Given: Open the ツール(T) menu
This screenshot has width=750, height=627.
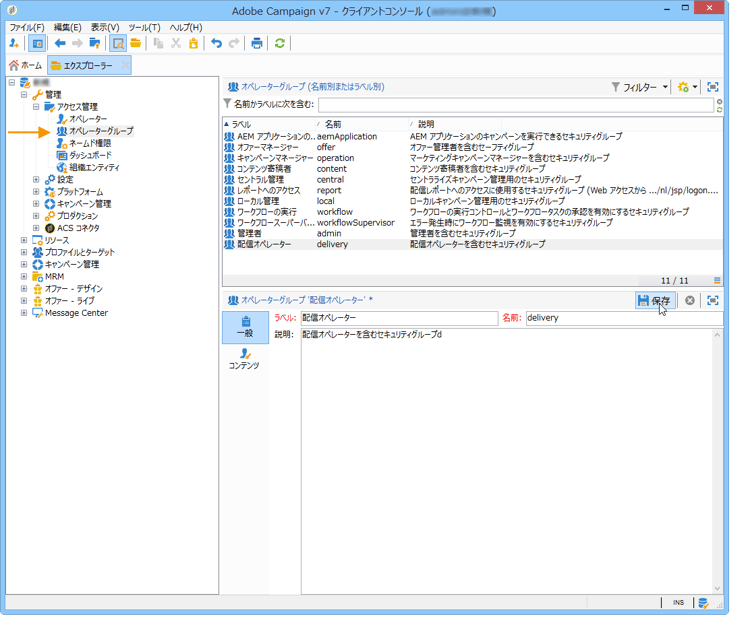Looking at the screenshot, I should [x=144, y=27].
